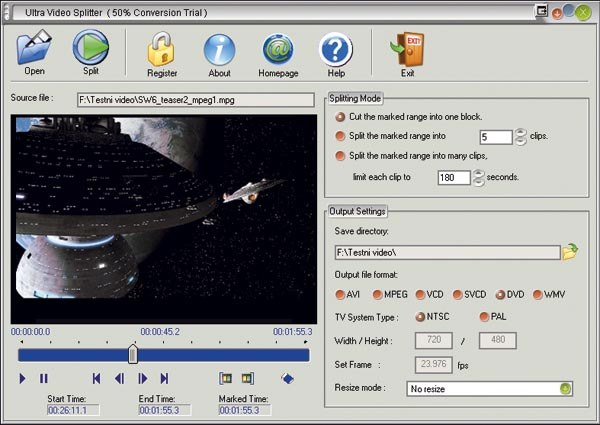The height and width of the screenshot is (425, 600).
Task: Click the Marked Time value field
Action: (x=245, y=410)
